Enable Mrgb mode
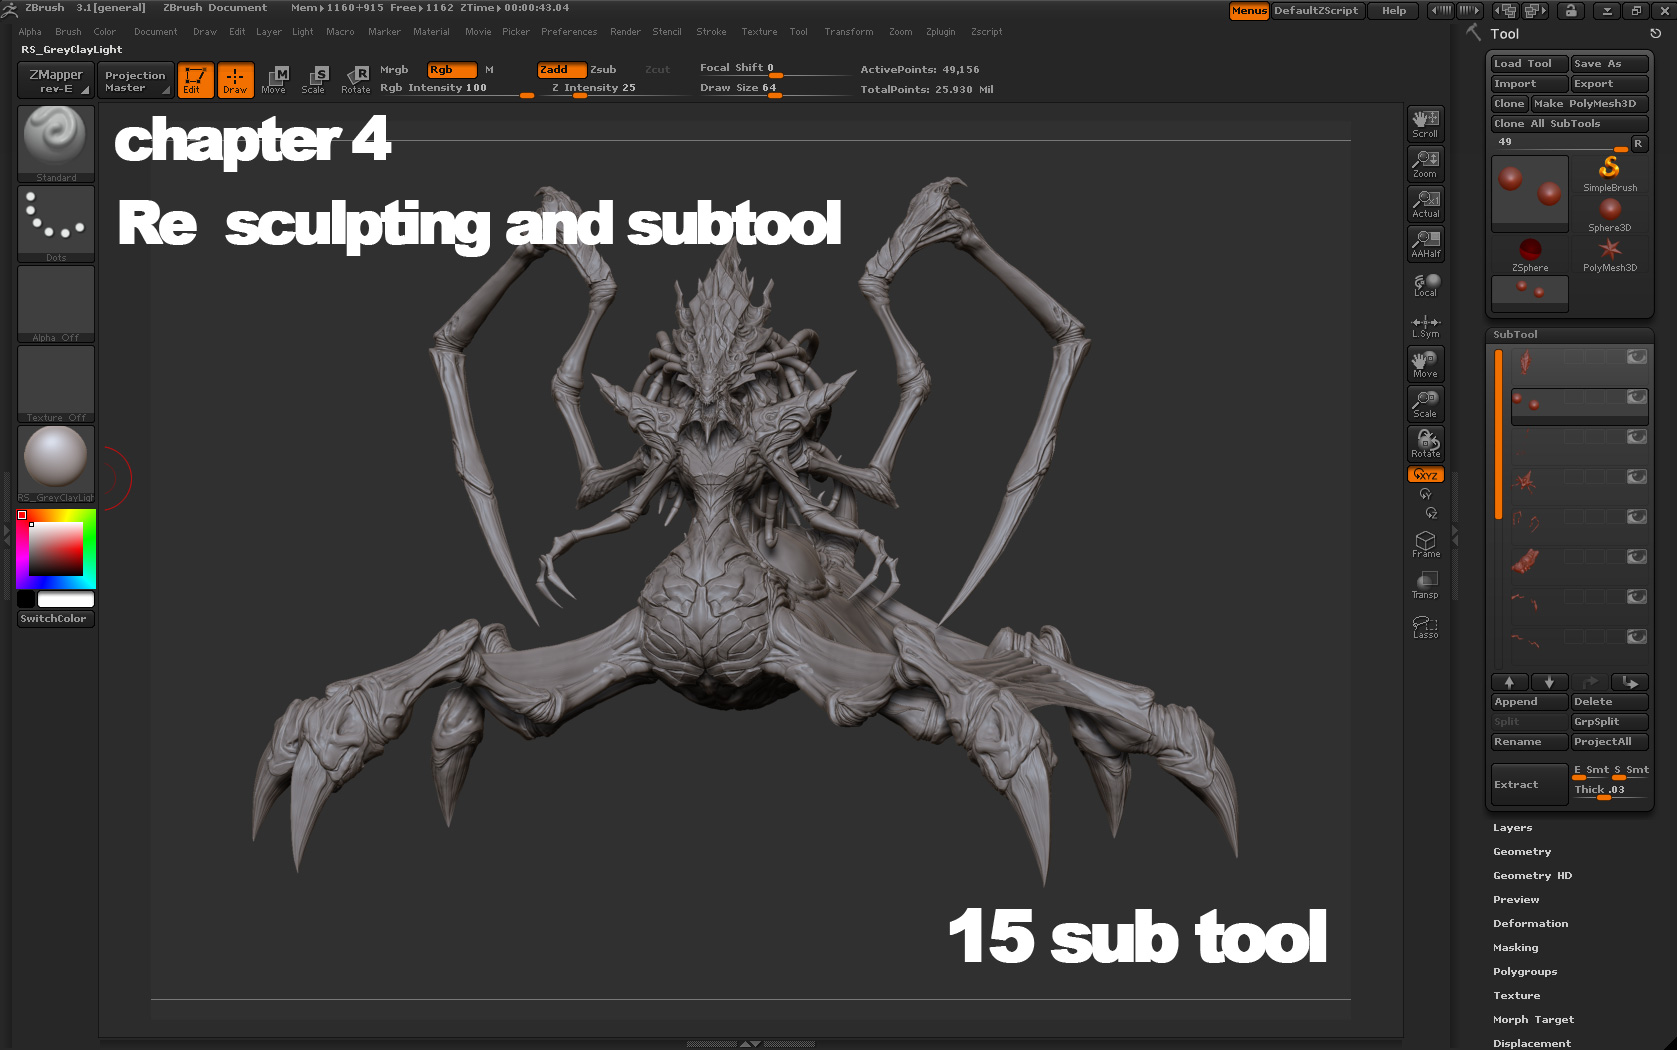The image size is (1677, 1050). [x=394, y=70]
